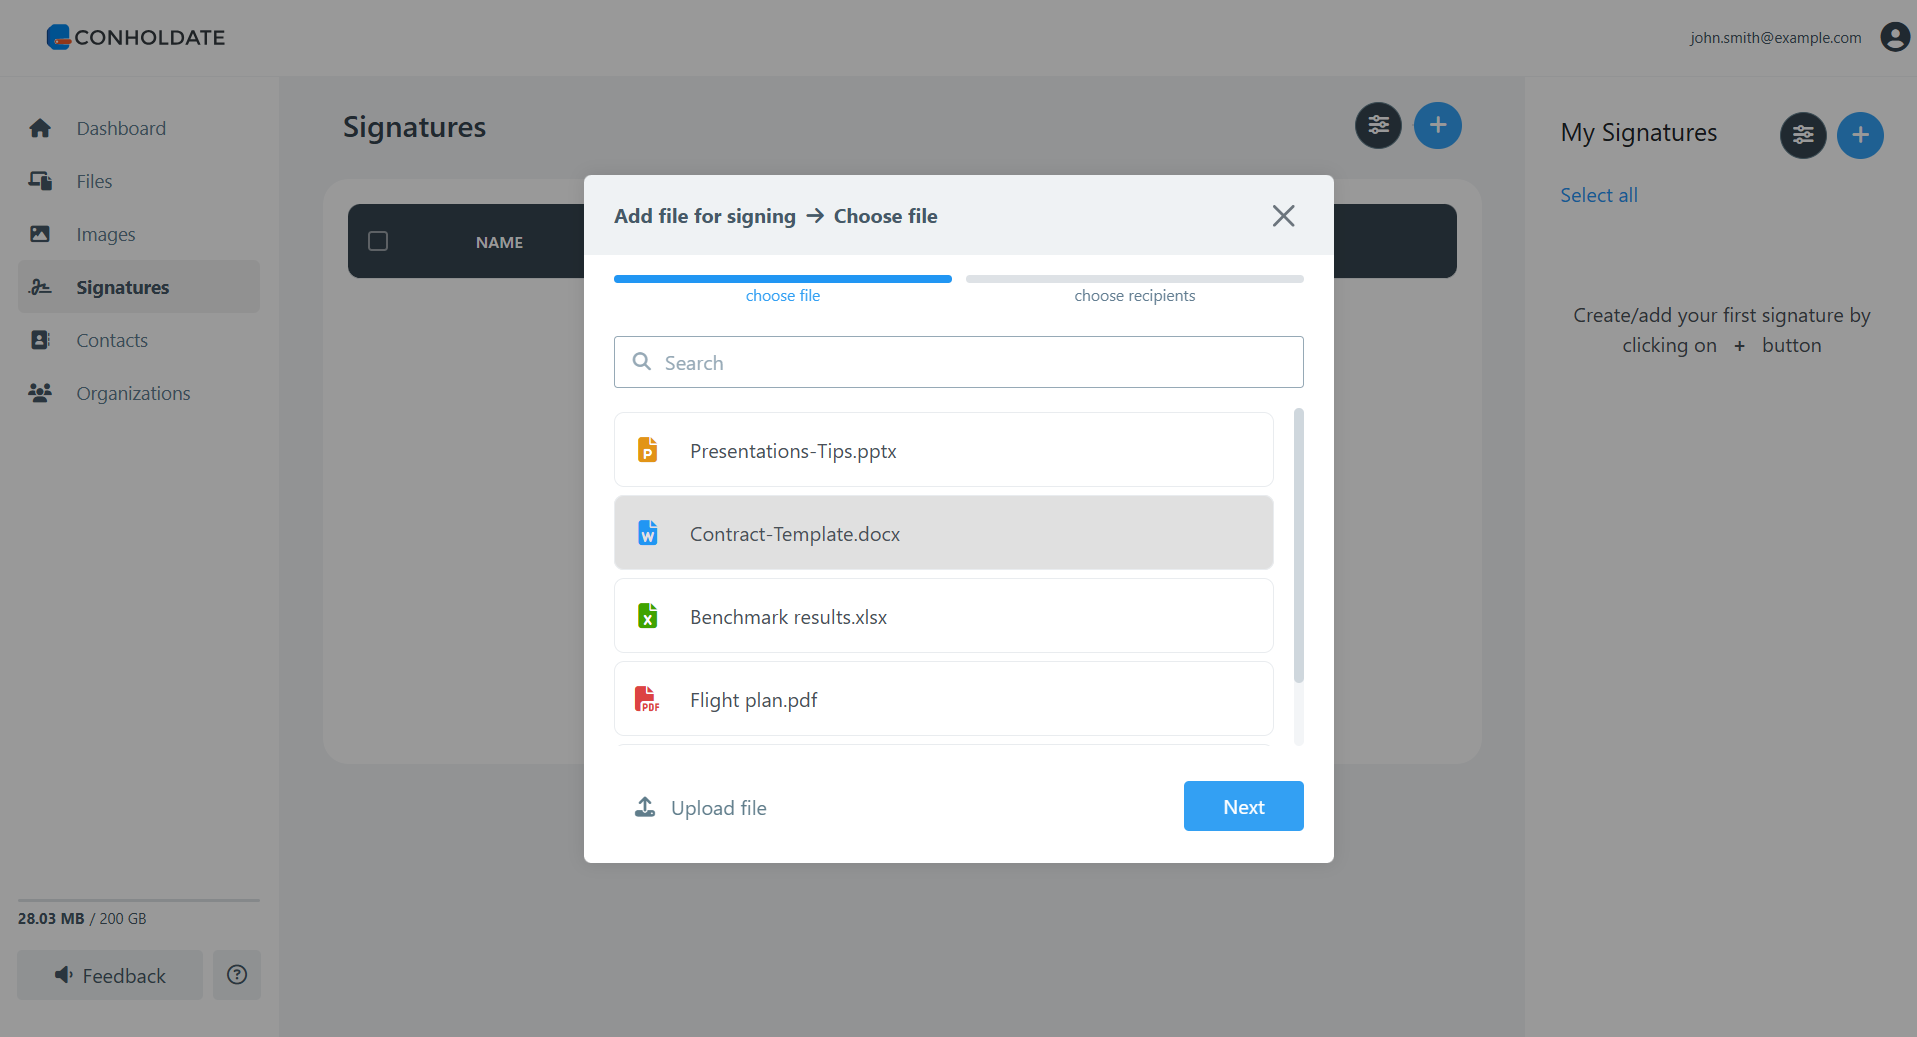Open the Signatures filter settings icon
The width and height of the screenshot is (1917, 1037).
[x=1378, y=126]
